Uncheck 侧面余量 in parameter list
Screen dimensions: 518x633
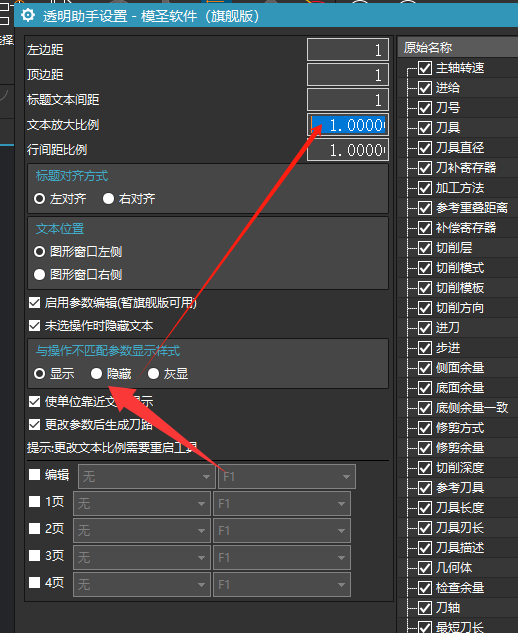pos(425,368)
